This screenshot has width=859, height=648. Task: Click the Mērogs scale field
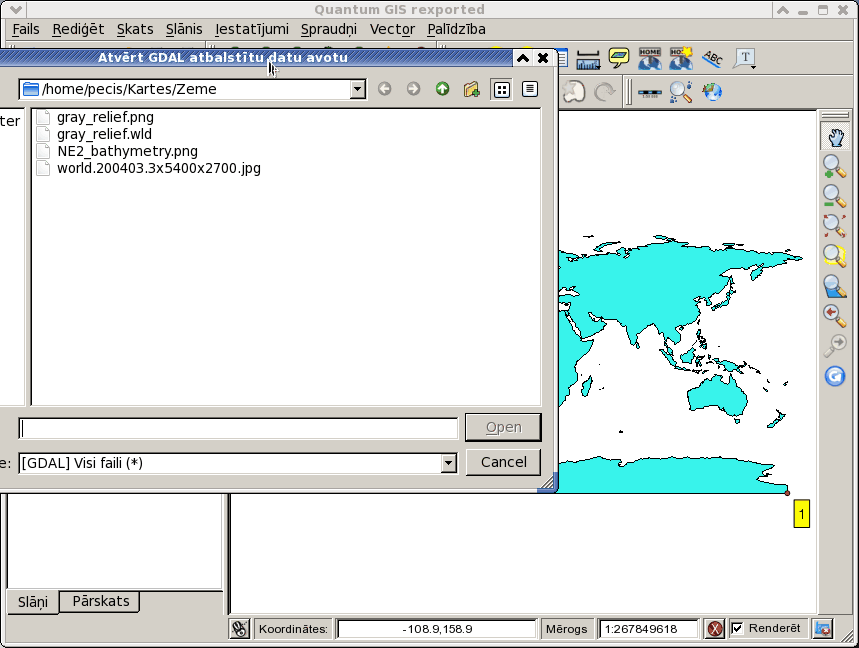click(x=649, y=629)
